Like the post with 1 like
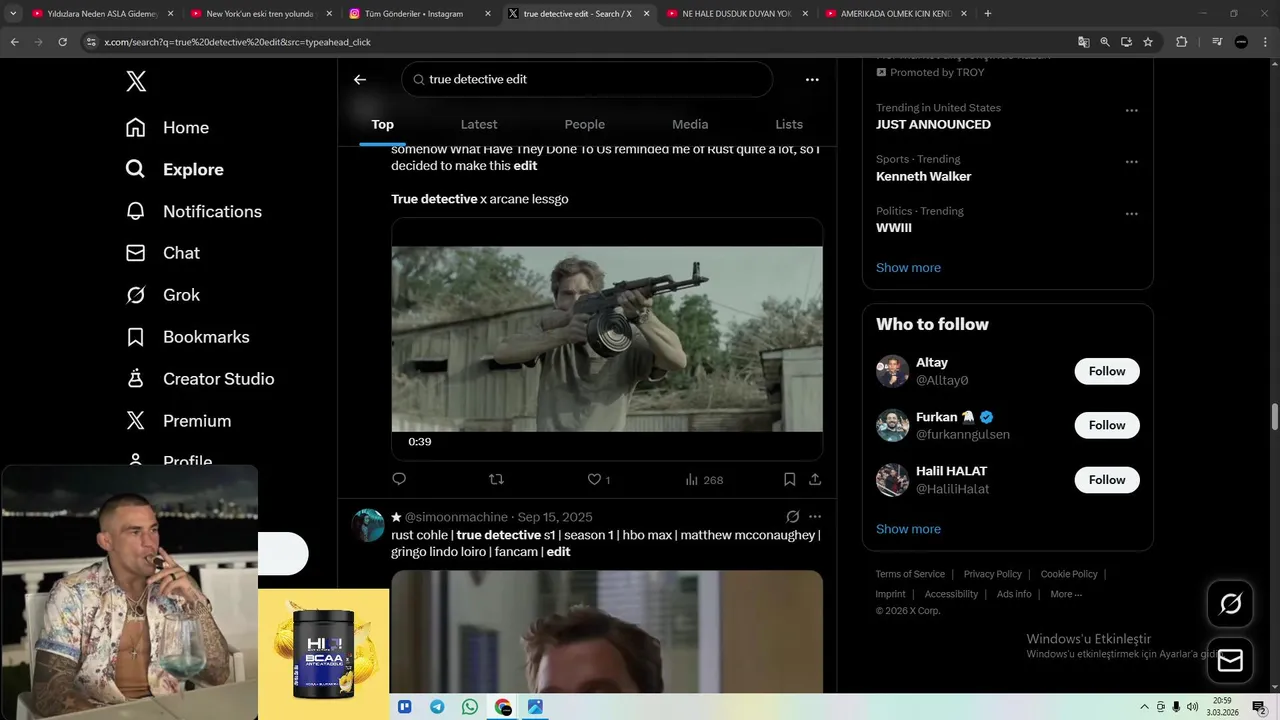This screenshot has width=1280, height=720. click(x=599, y=480)
